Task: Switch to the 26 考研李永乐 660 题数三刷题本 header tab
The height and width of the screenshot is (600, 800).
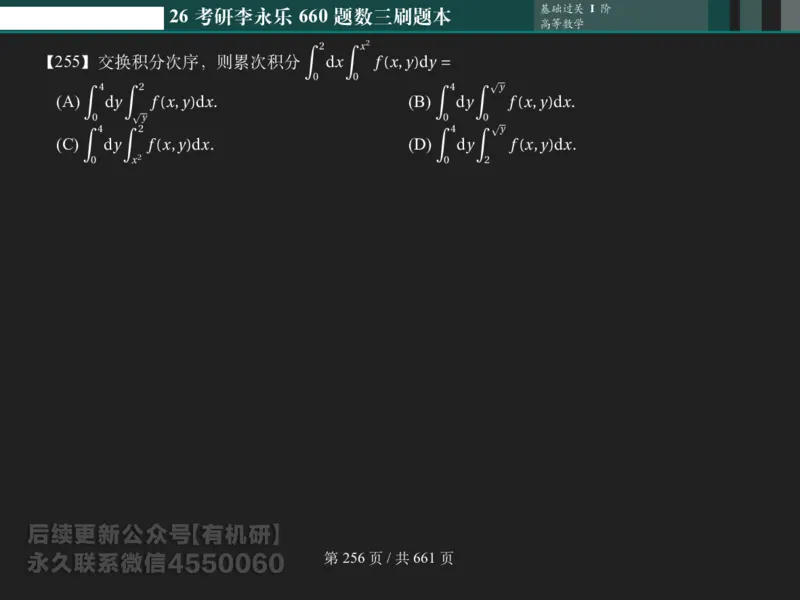Action: click(x=312, y=16)
